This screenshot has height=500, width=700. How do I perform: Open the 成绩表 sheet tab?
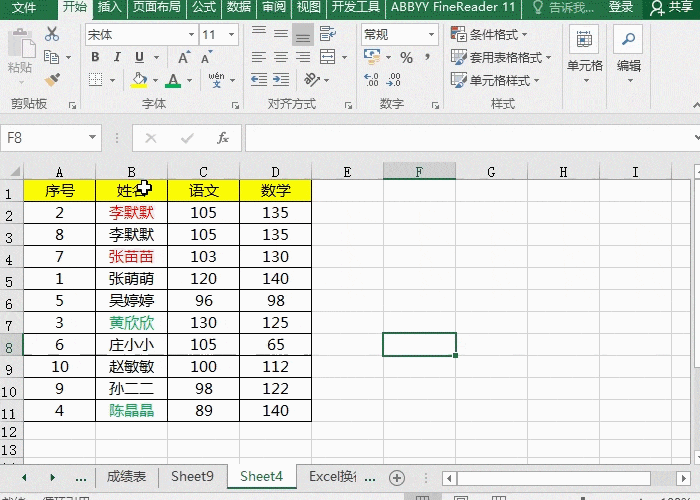point(127,477)
